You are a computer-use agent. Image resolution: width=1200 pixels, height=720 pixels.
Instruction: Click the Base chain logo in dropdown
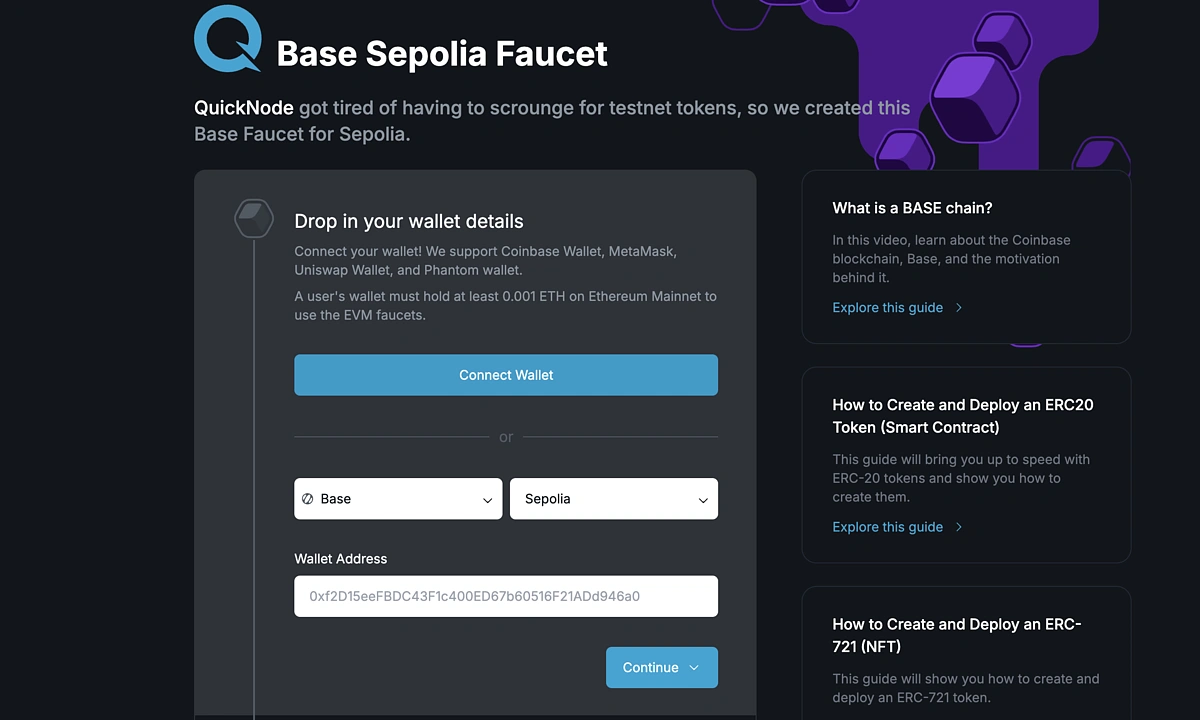point(308,499)
